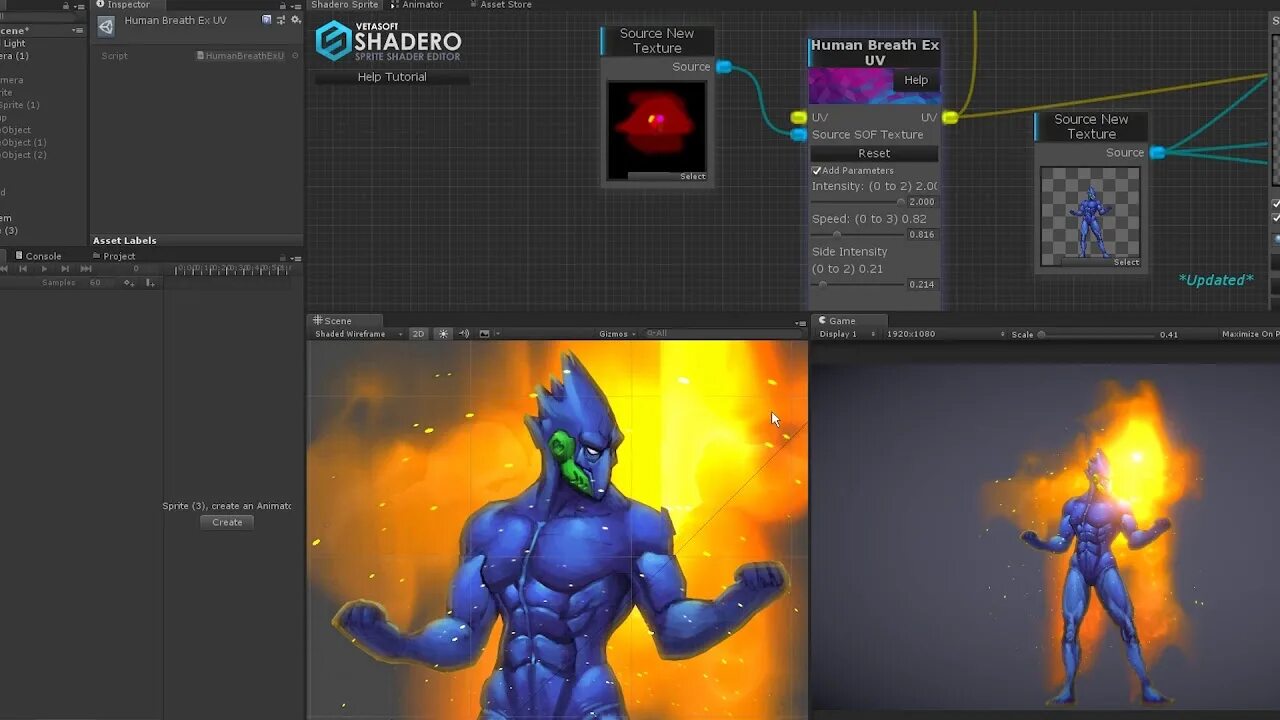Click the Create animator button

click(x=227, y=522)
